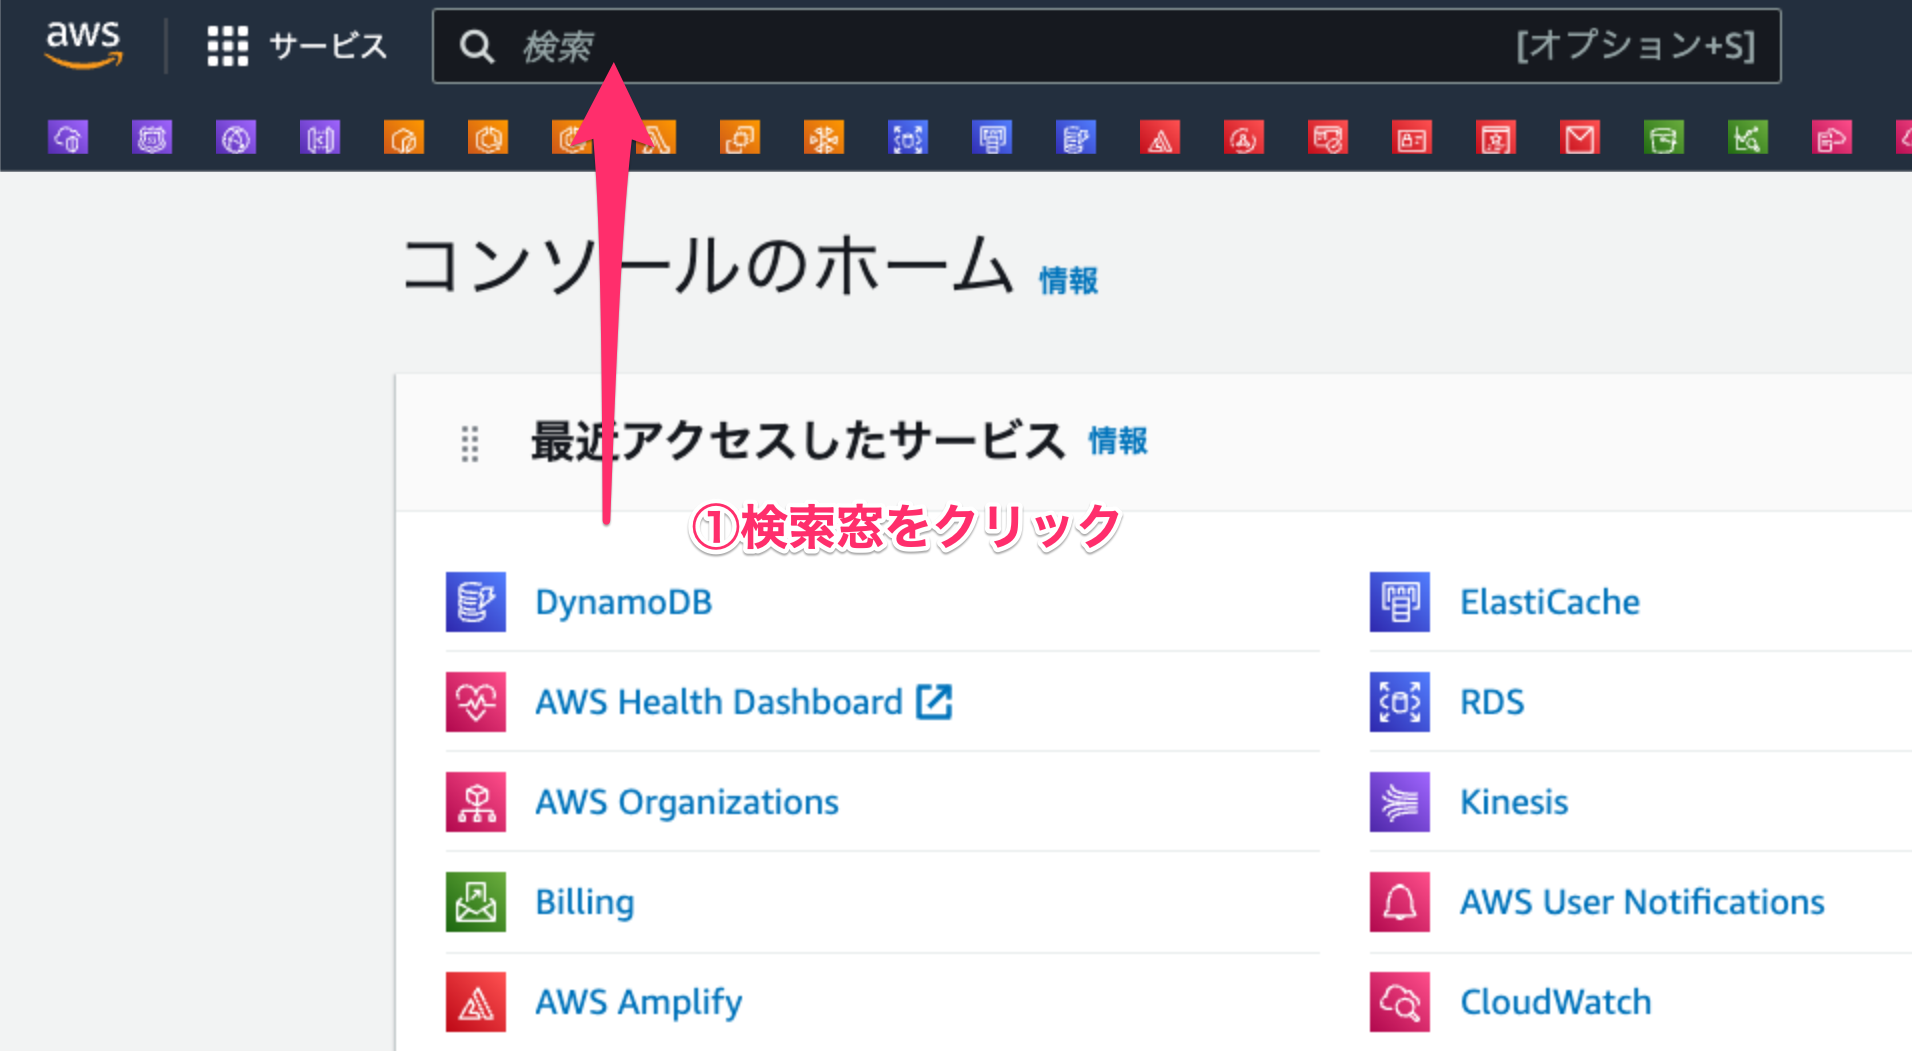Viewport: 1912px width, 1051px height.
Task: Click the purple Kinesis stream icon
Action: click(x=1400, y=802)
